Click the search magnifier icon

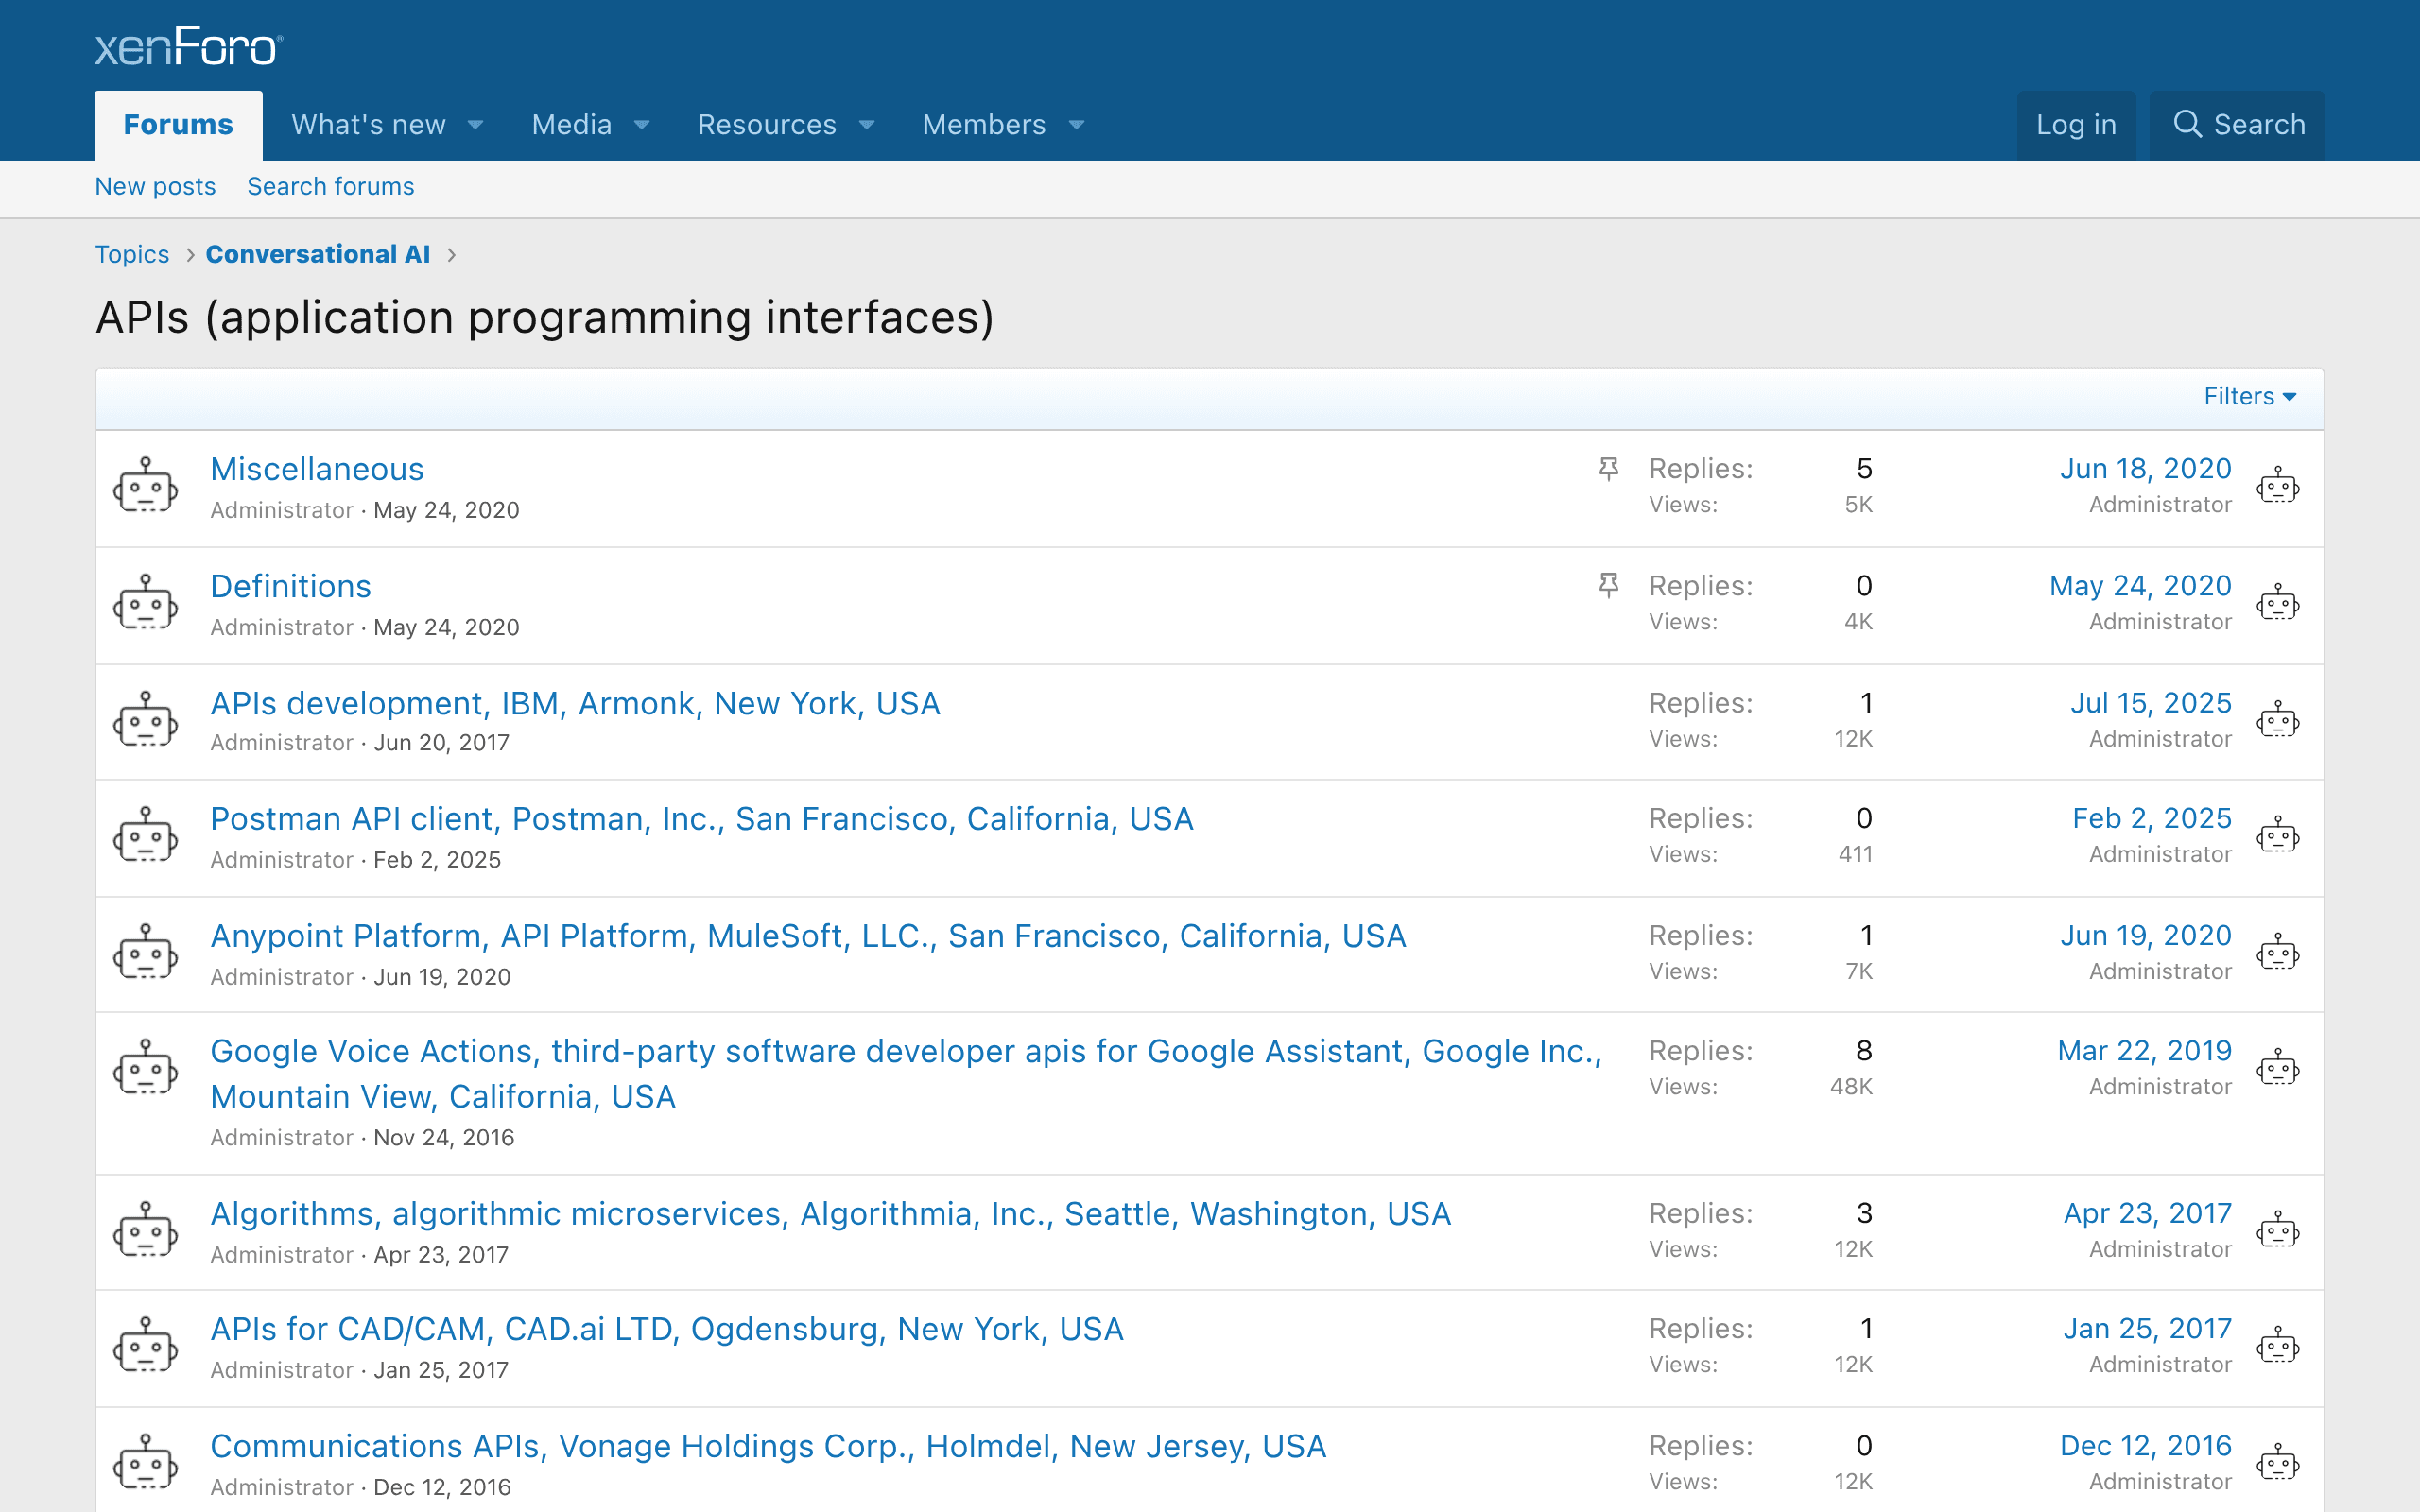[2187, 124]
